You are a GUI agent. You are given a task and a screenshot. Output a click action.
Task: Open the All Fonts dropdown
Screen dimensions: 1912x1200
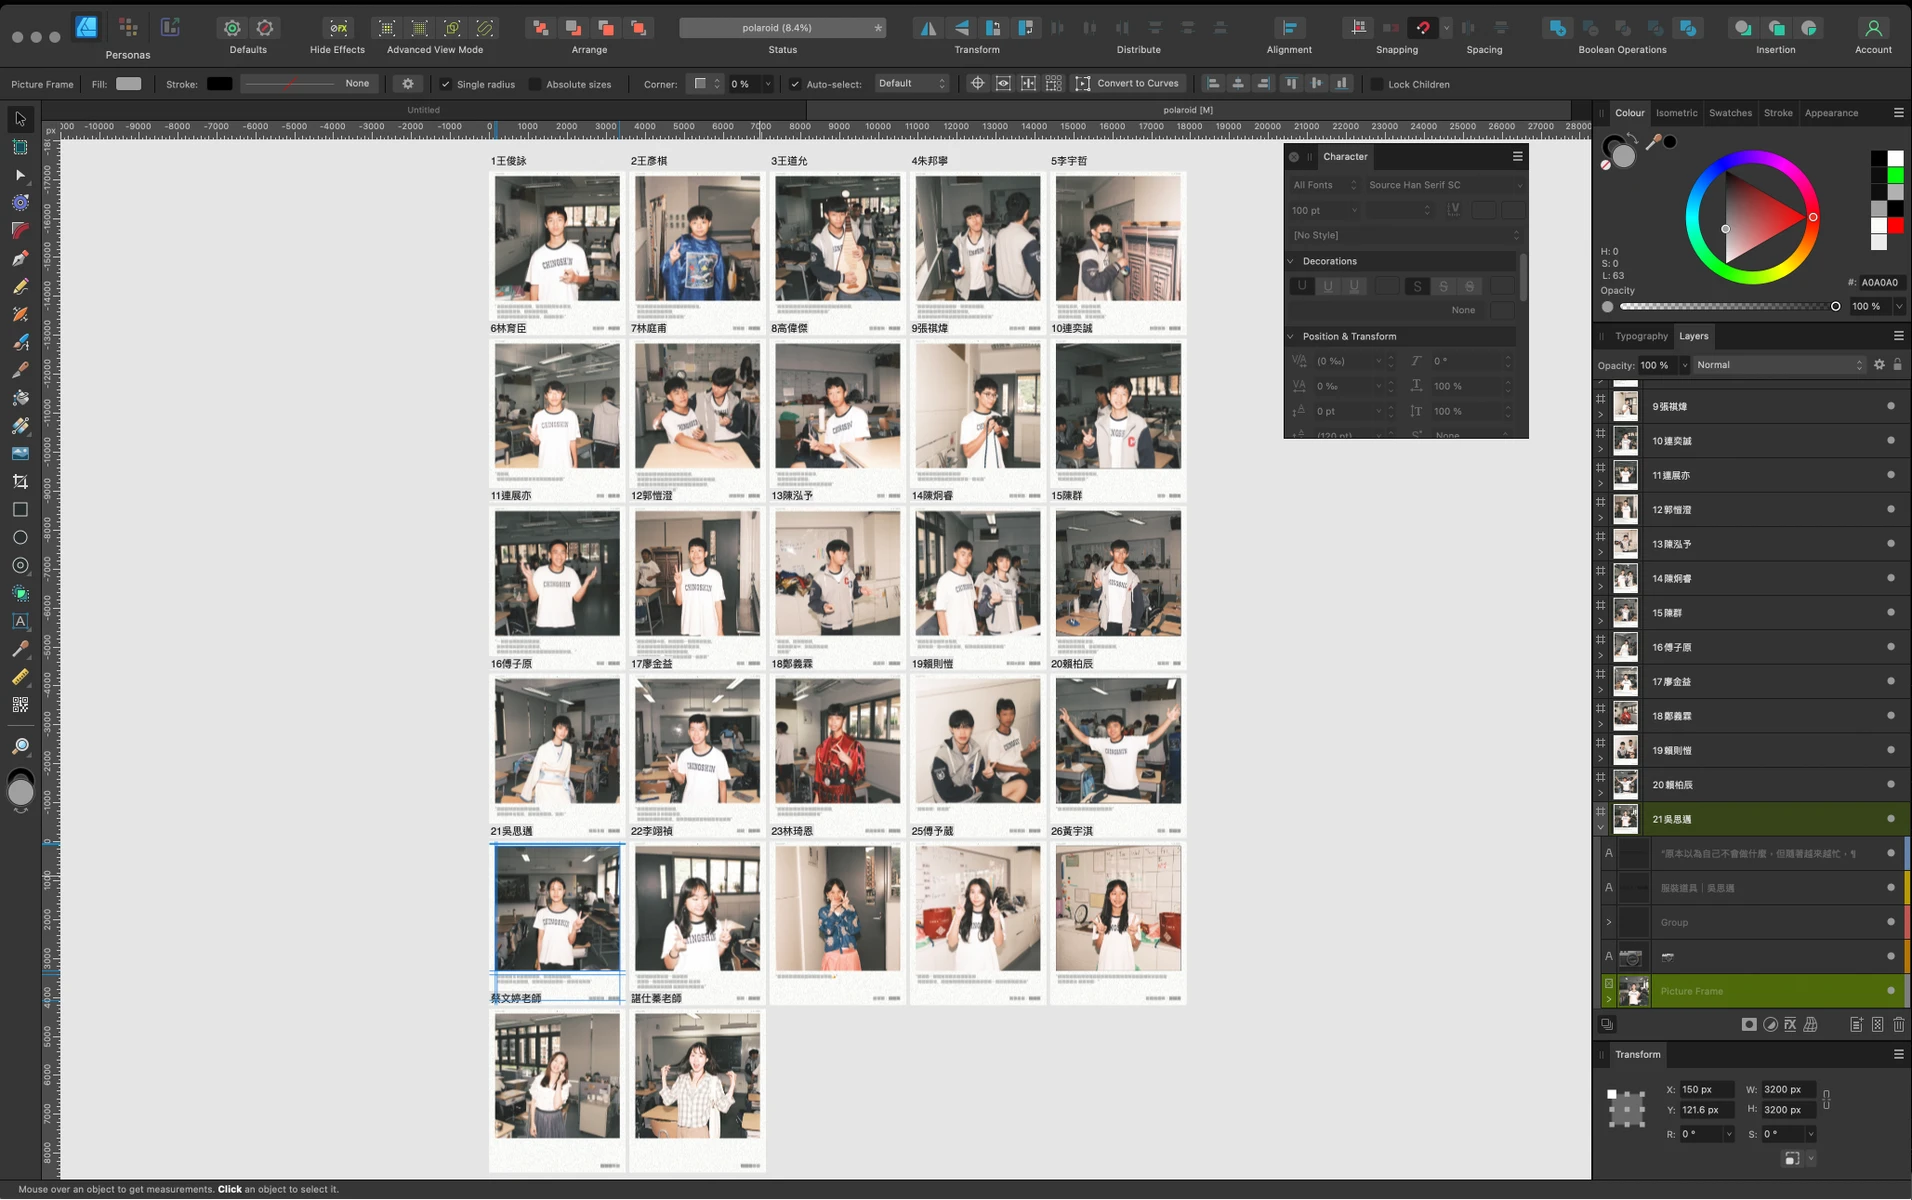pyautogui.click(x=1322, y=185)
